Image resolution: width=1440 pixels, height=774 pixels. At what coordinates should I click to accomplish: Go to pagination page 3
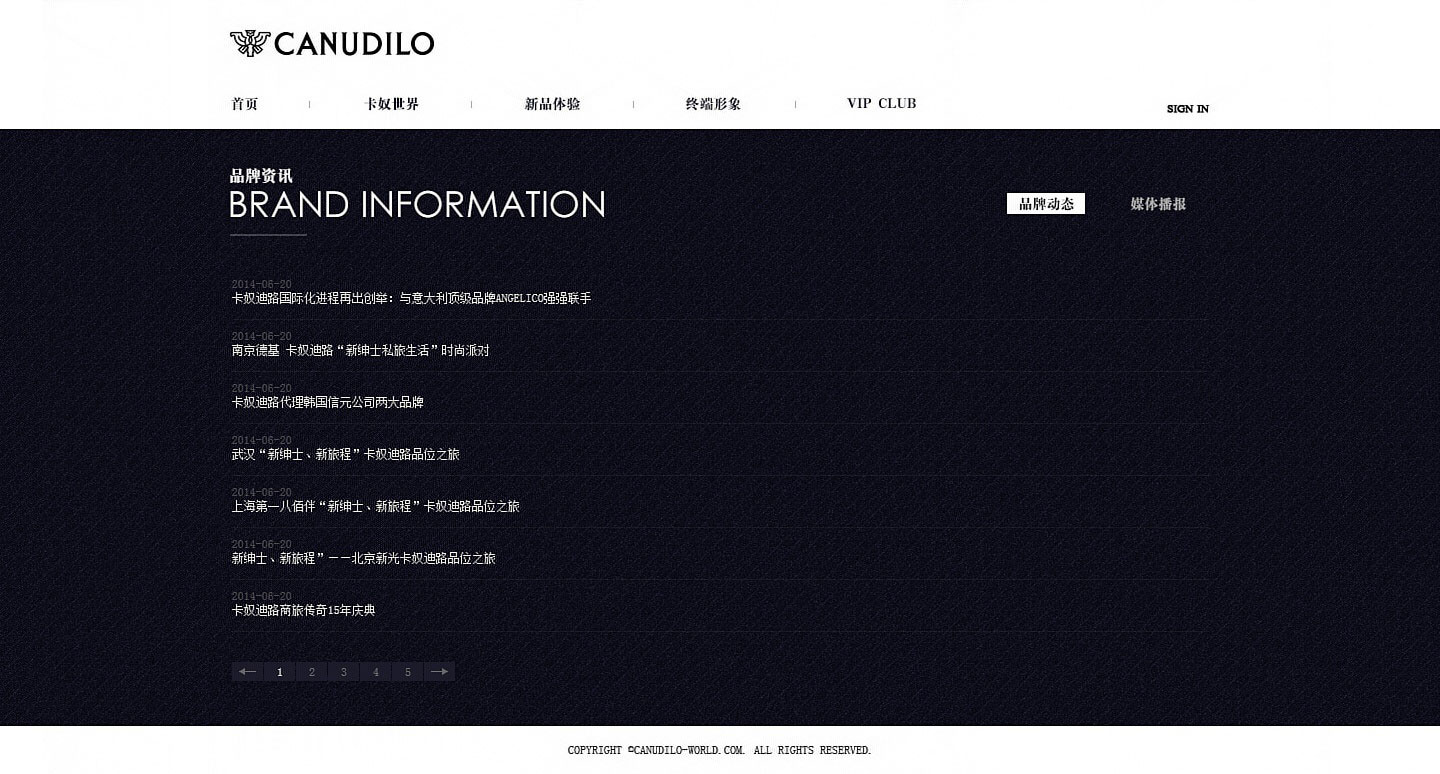pyautogui.click(x=344, y=672)
